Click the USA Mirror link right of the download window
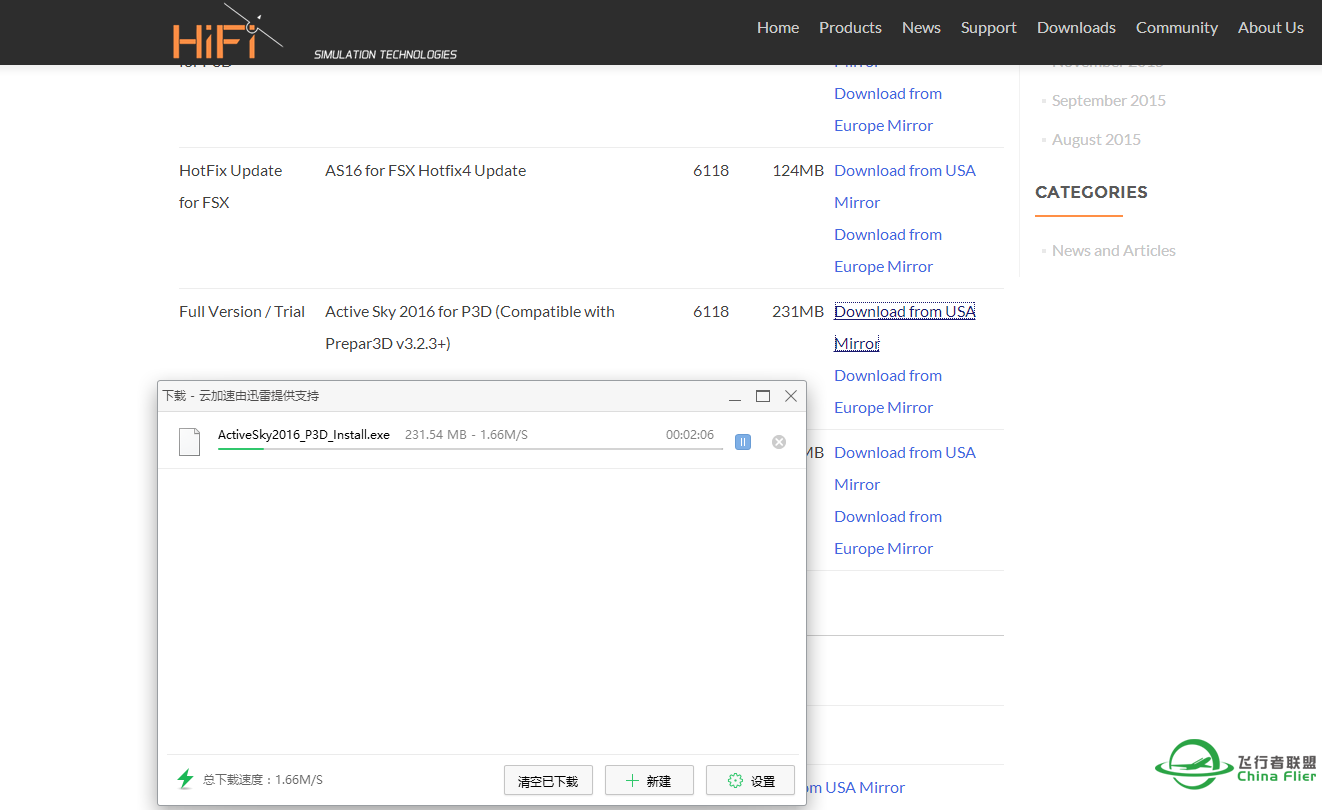 905,468
